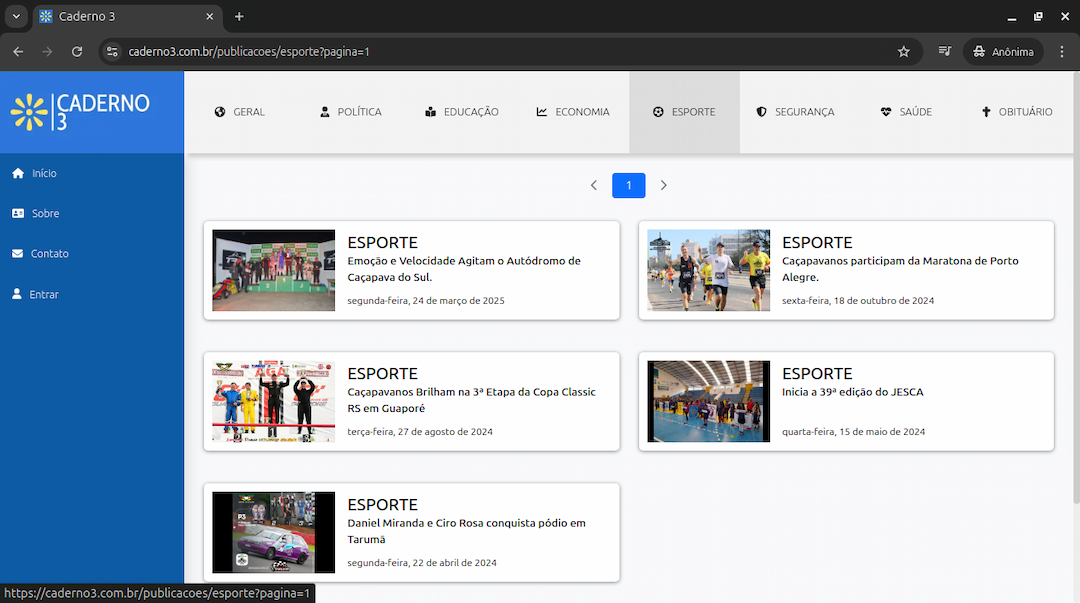Go forward in browser history
This screenshot has height=603, width=1080.
tap(48, 52)
